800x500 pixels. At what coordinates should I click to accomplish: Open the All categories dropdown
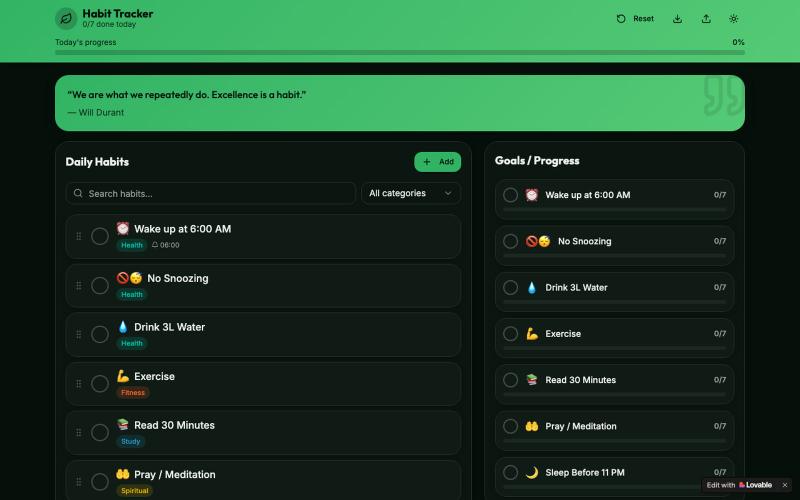411,193
